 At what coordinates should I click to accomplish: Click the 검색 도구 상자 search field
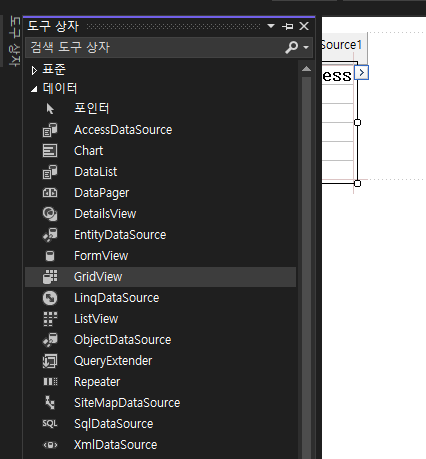(157, 47)
